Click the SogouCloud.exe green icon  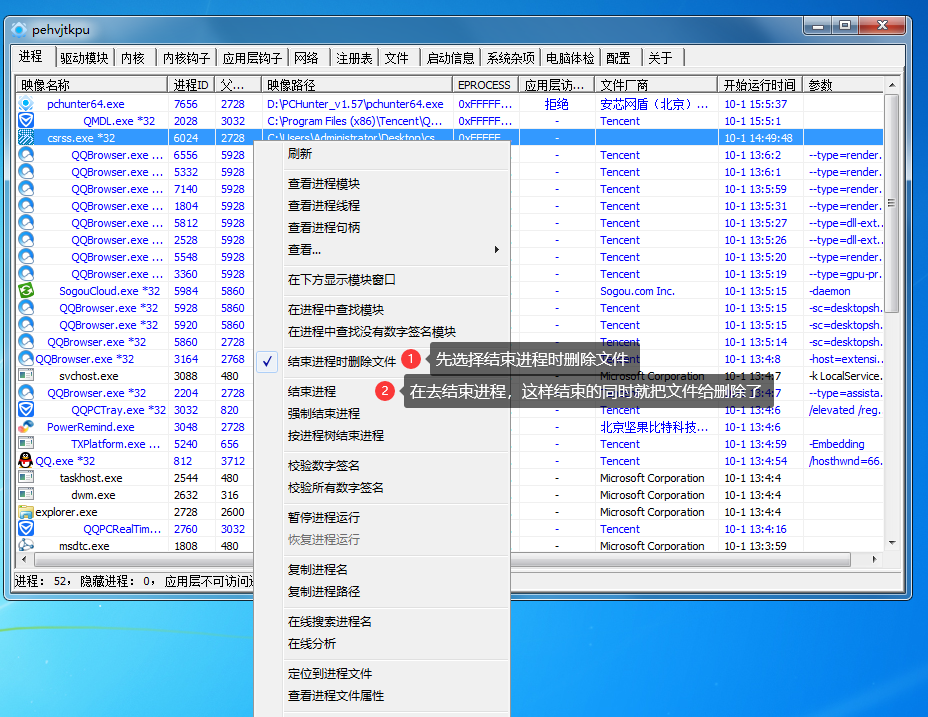click(x=26, y=291)
